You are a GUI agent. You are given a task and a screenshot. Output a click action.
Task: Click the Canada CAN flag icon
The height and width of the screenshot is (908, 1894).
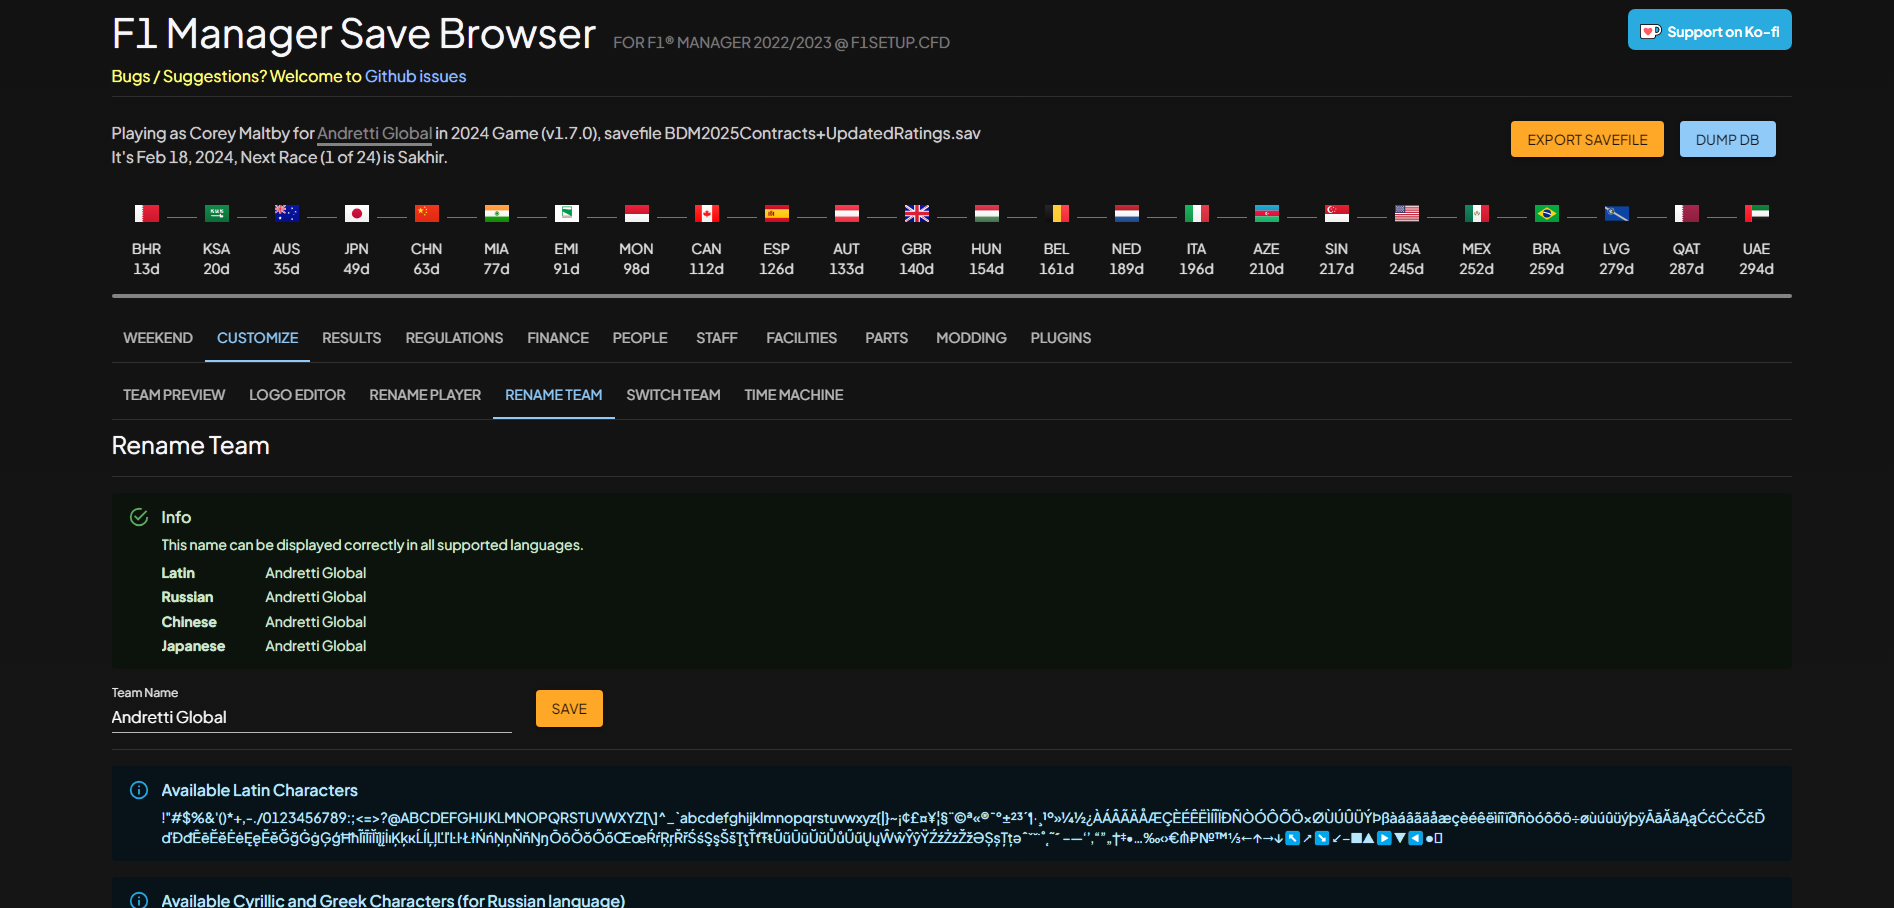coord(706,213)
